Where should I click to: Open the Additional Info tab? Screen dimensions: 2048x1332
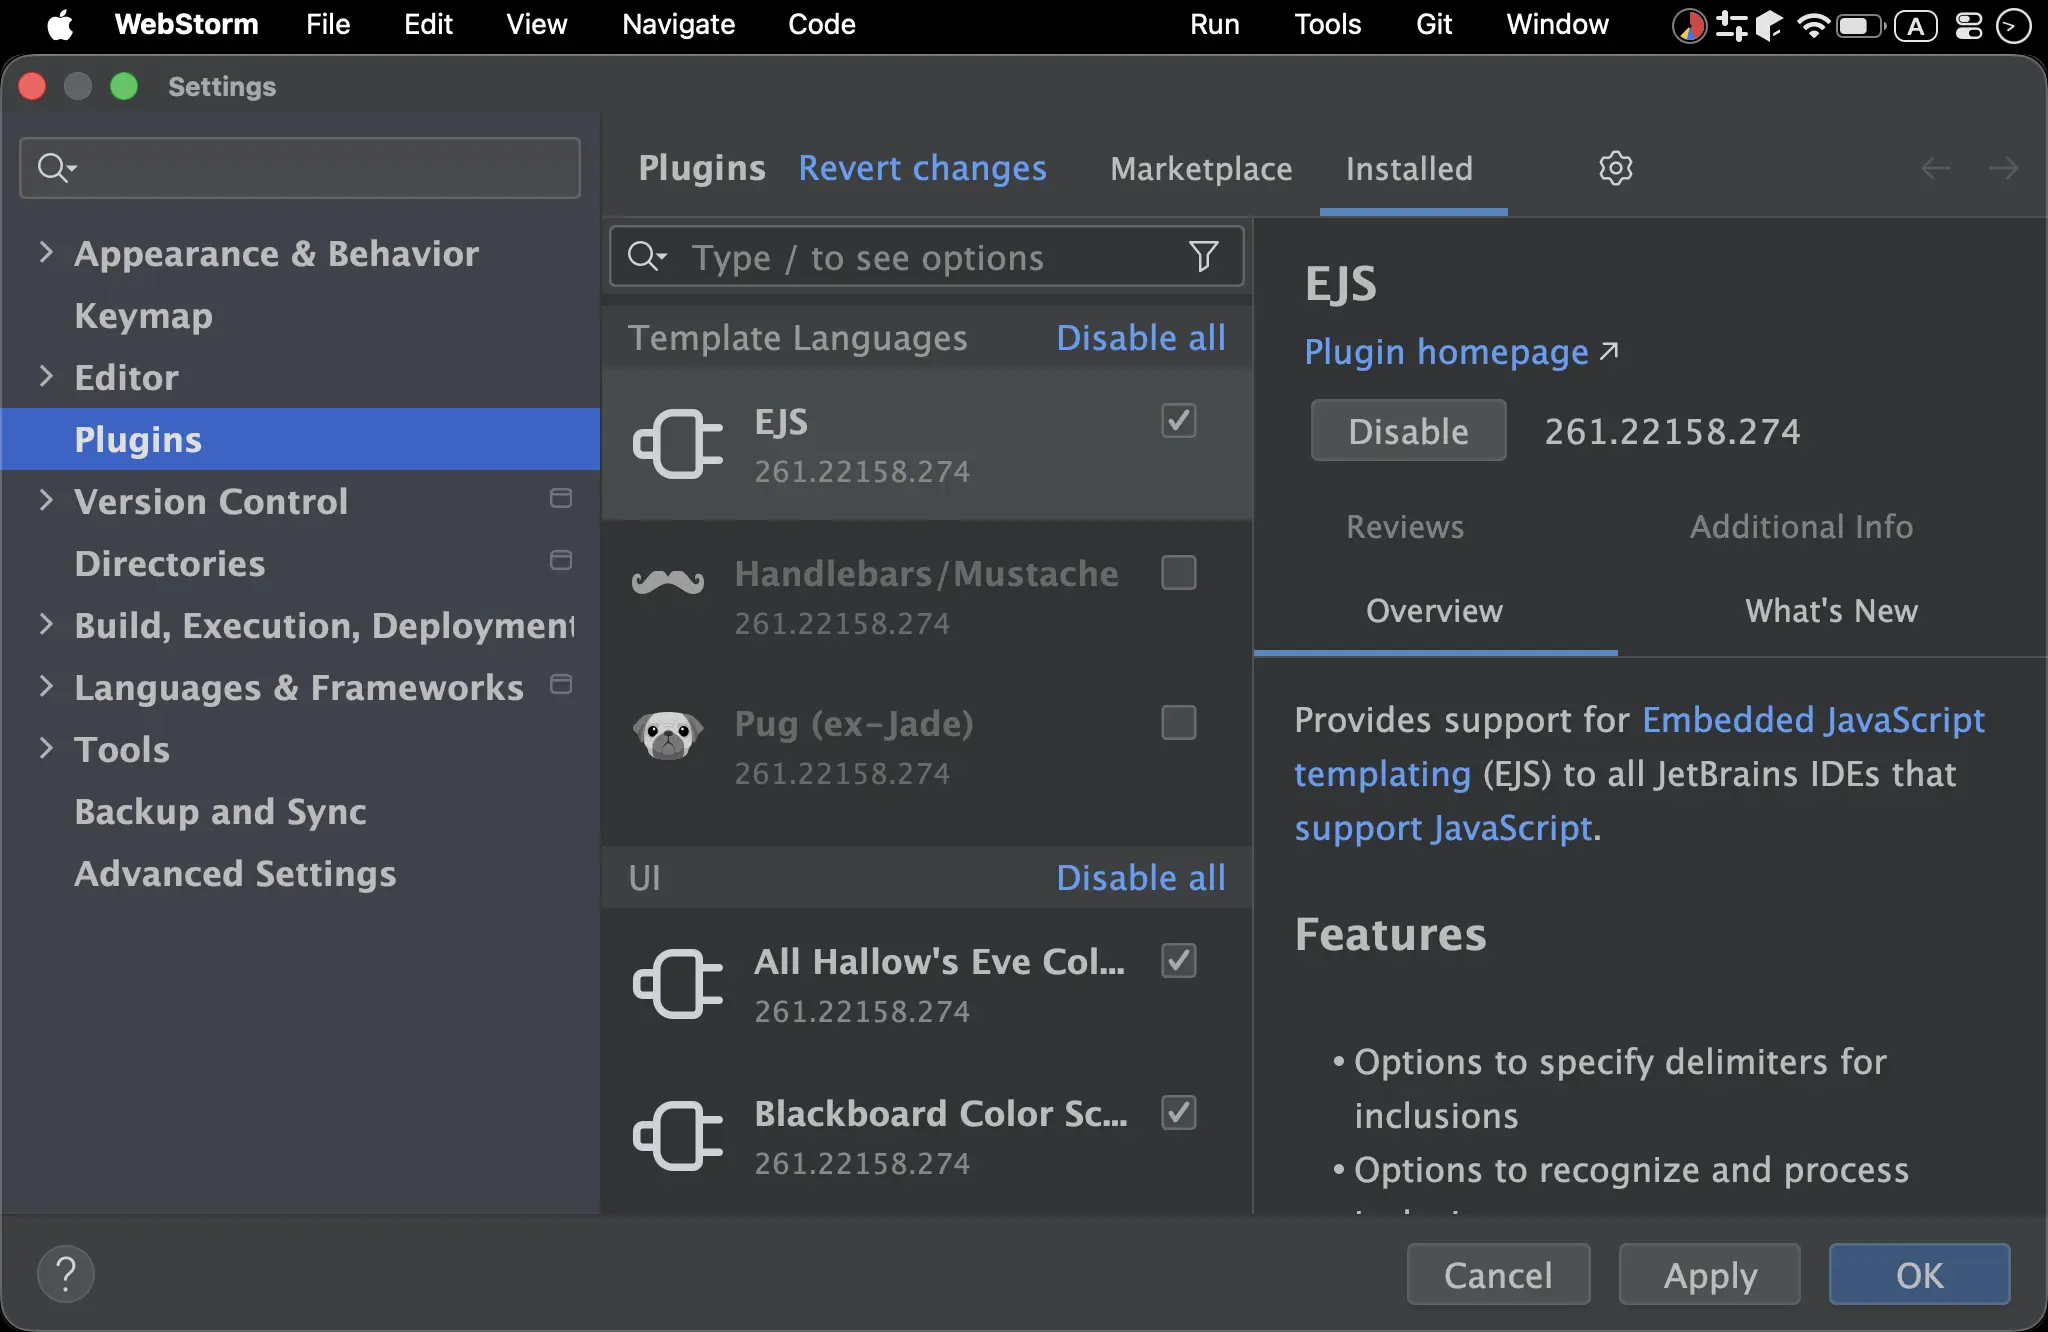pyautogui.click(x=1802, y=526)
